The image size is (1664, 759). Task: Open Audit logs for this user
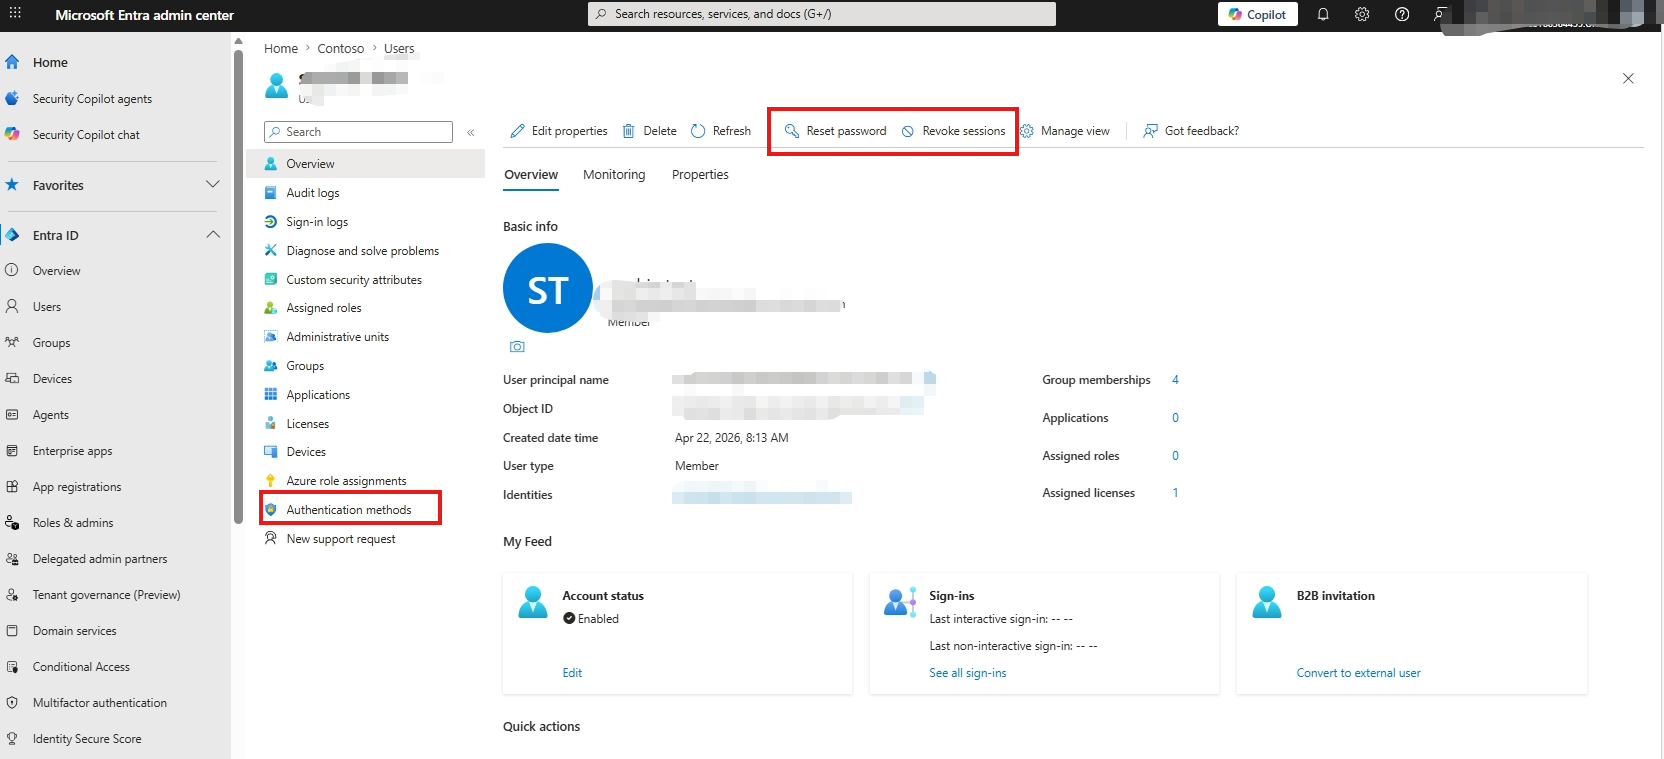[313, 193]
